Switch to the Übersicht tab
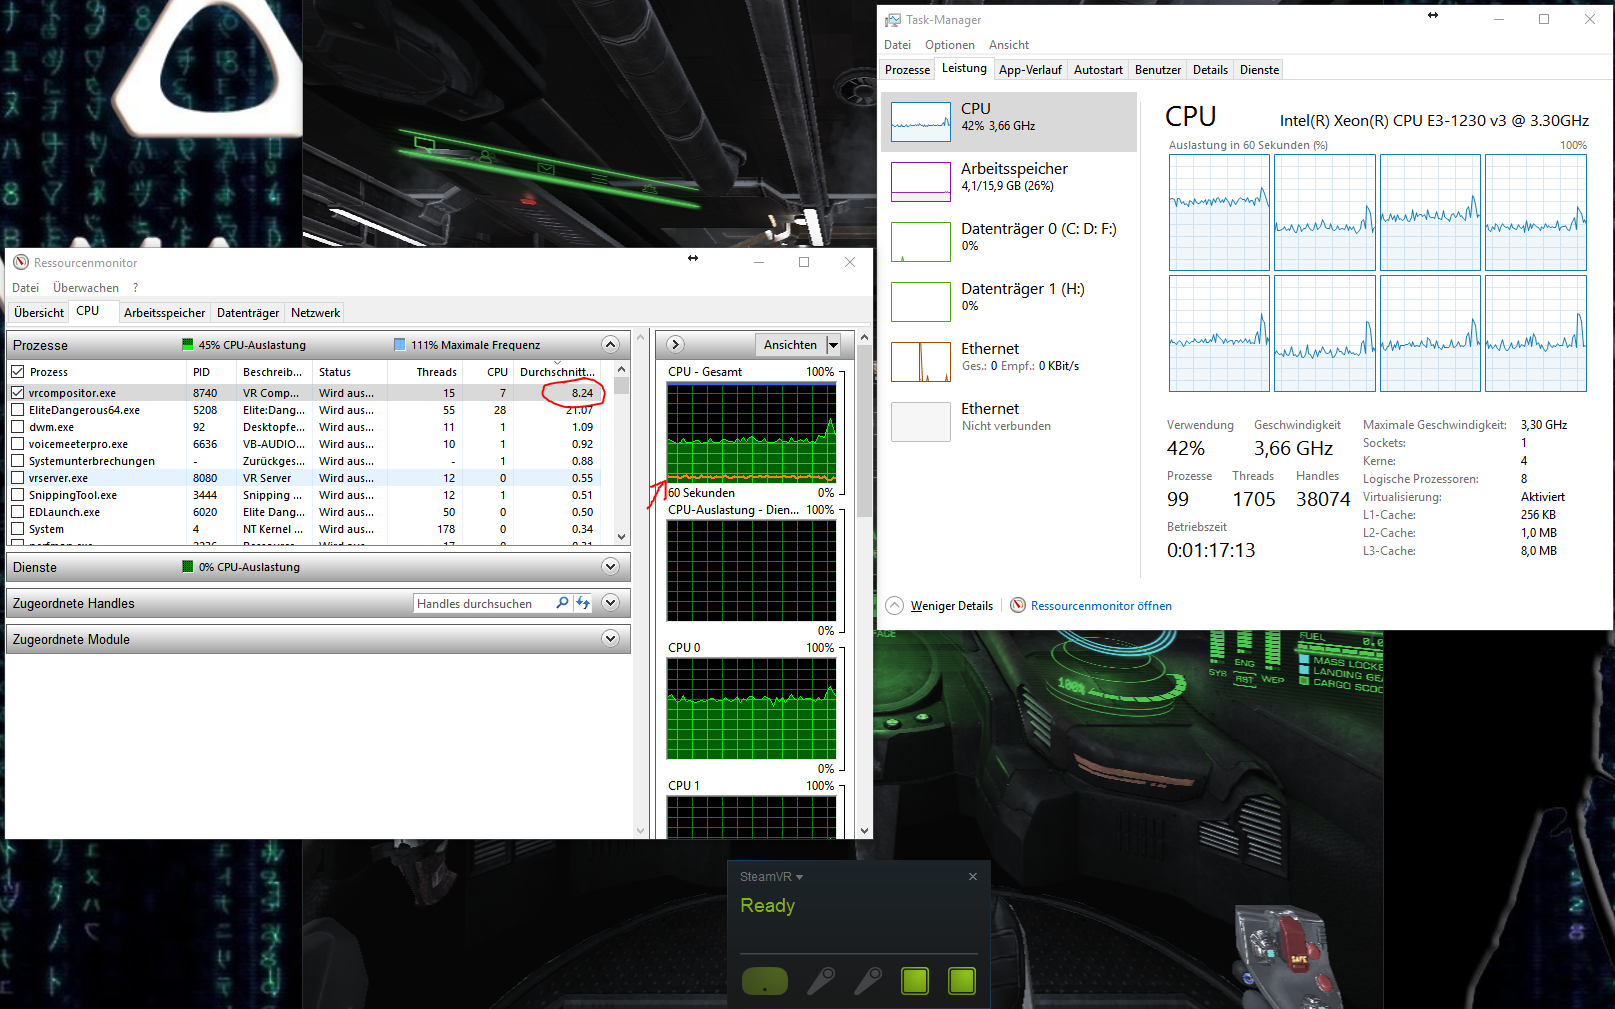 [39, 313]
